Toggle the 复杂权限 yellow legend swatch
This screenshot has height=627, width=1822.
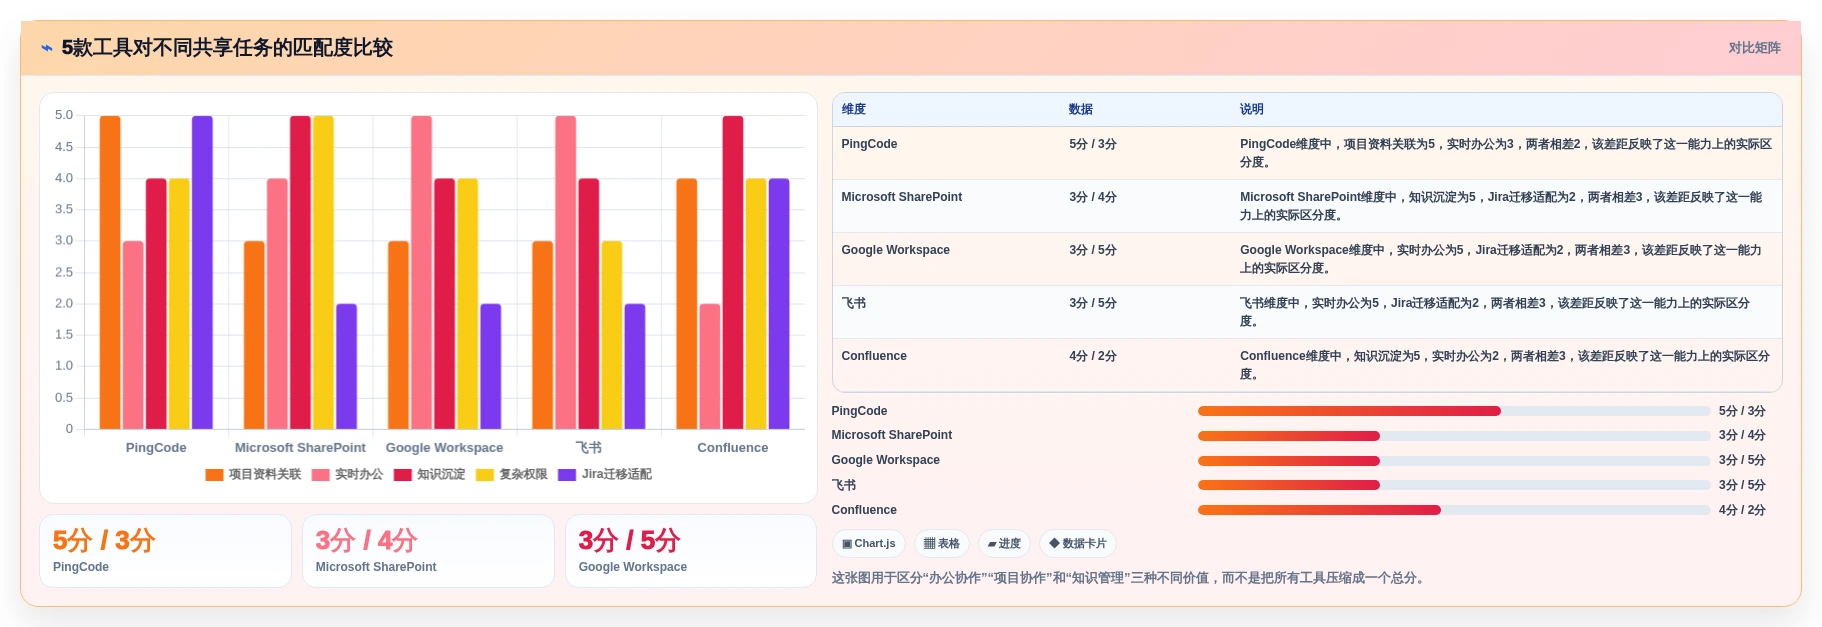pyautogui.click(x=485, y=475)
